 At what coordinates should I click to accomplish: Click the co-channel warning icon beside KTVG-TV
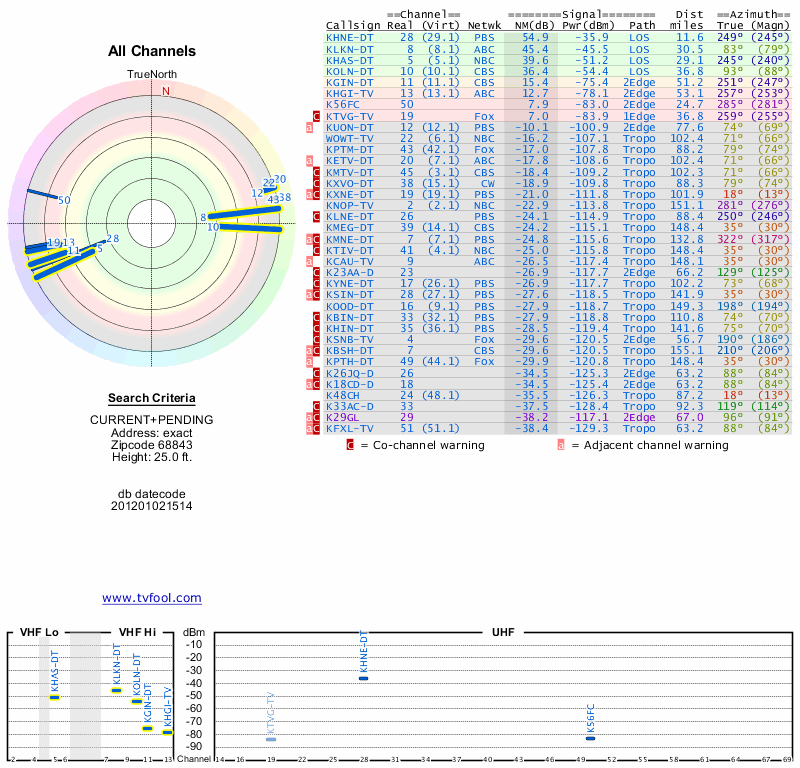click(316, 116)
